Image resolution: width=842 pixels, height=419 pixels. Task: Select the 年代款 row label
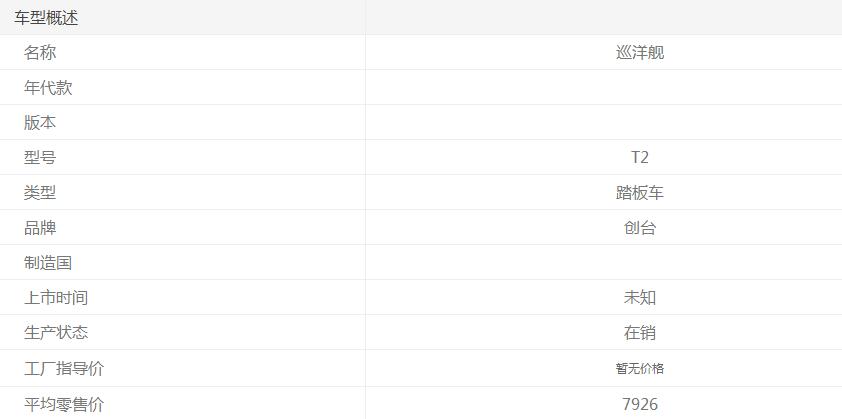point(48,88)
